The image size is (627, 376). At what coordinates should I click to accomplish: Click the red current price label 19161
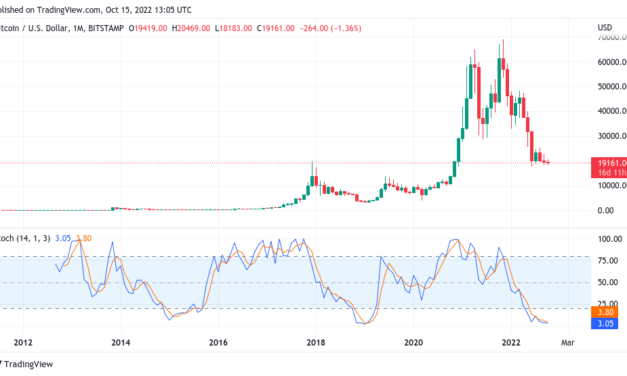click(x=609, y=168)
